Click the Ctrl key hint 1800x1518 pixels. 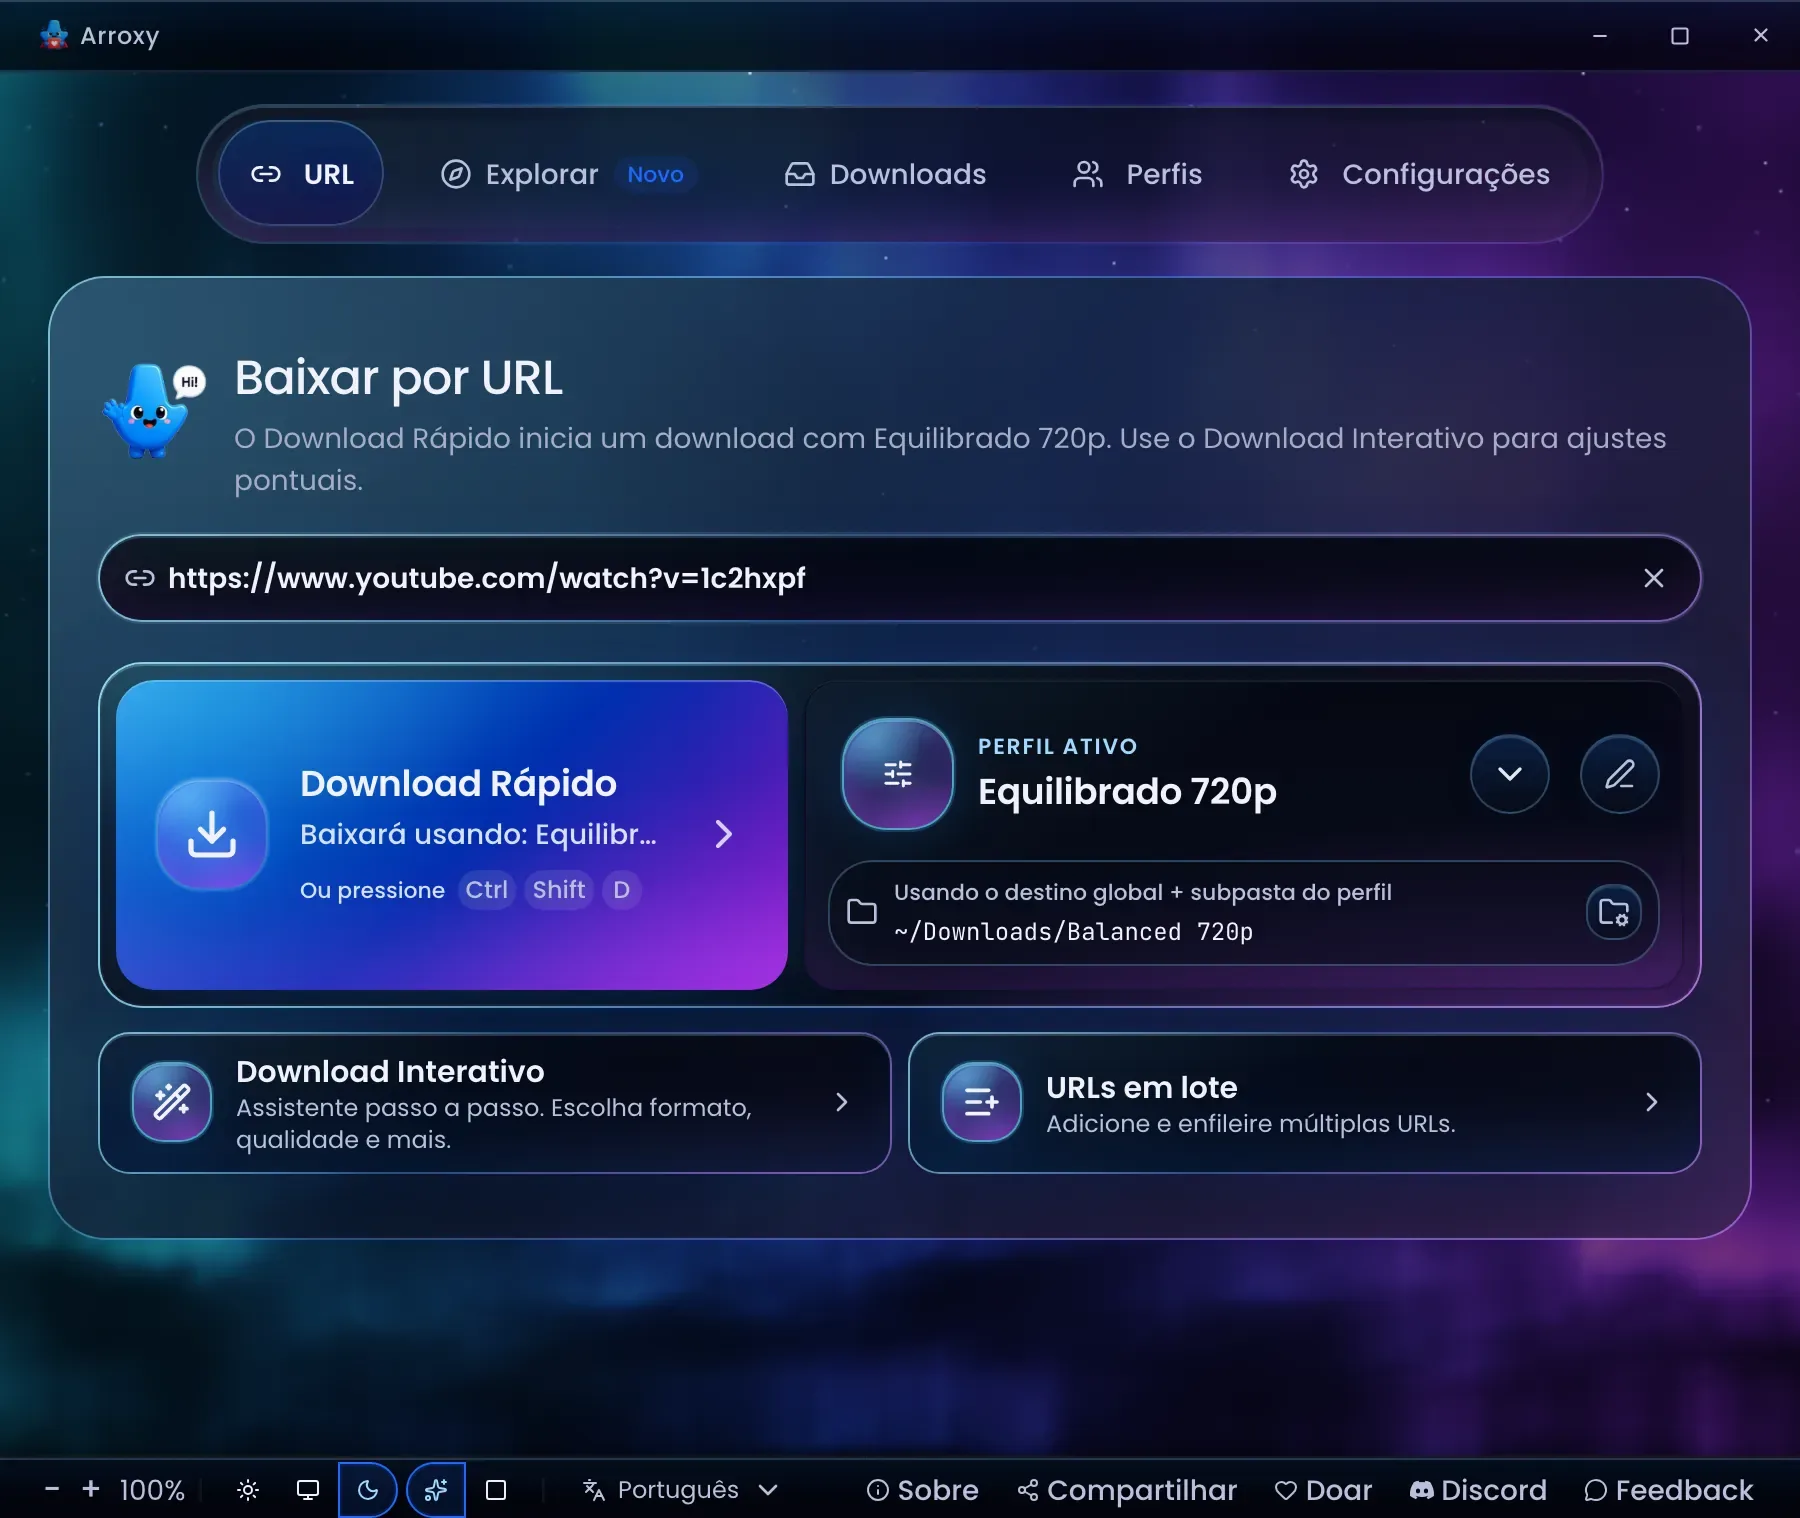click(x=487, y=890)
